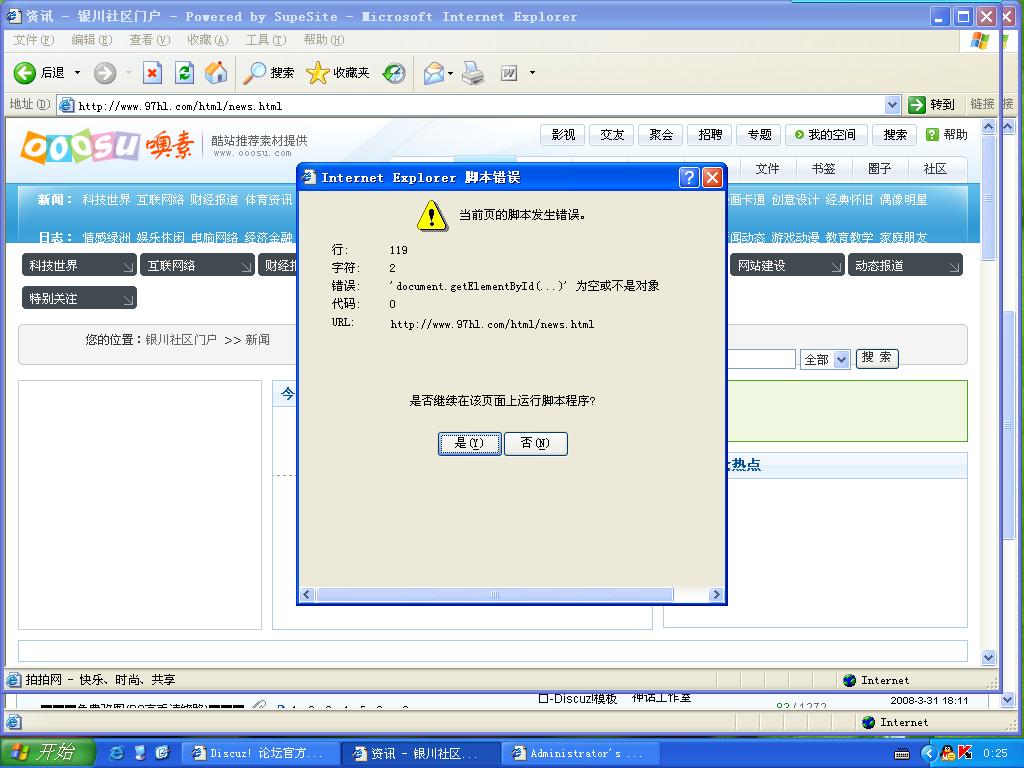Click the green 转到 Go button

(x=932, y=104)
